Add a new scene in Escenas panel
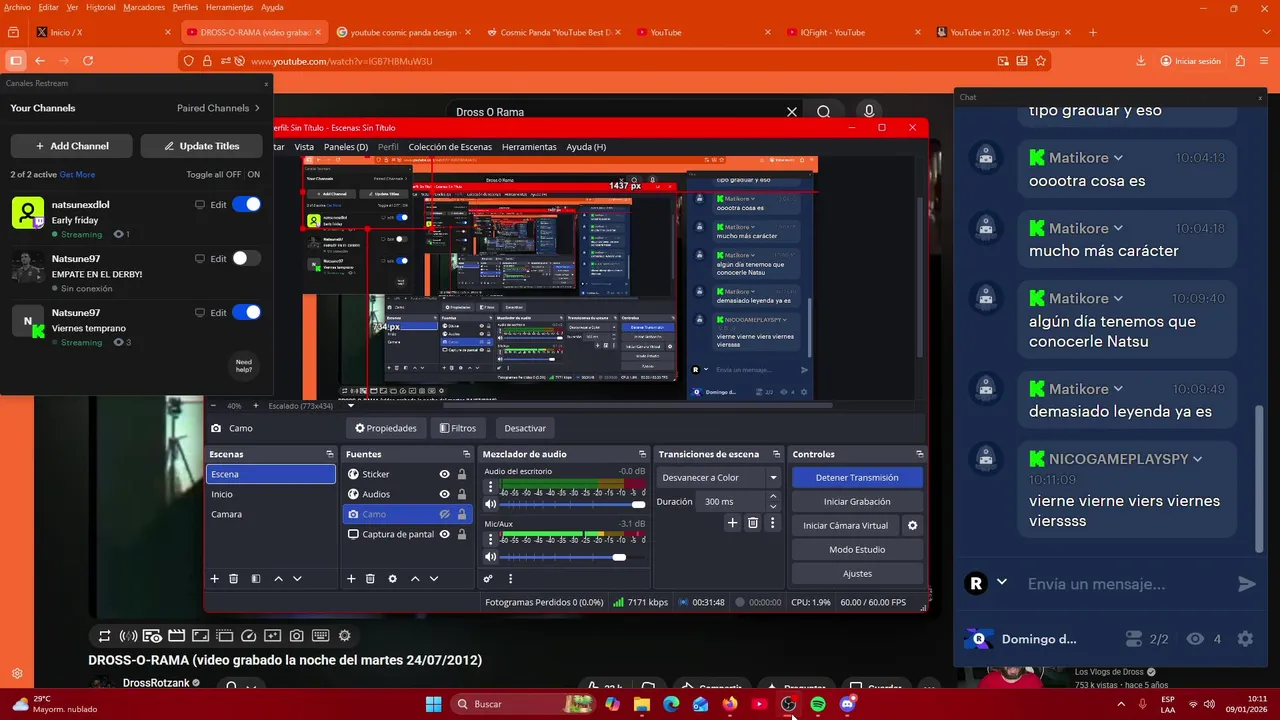The height and width of the screenshot is (720, 1280). (214, 578)
